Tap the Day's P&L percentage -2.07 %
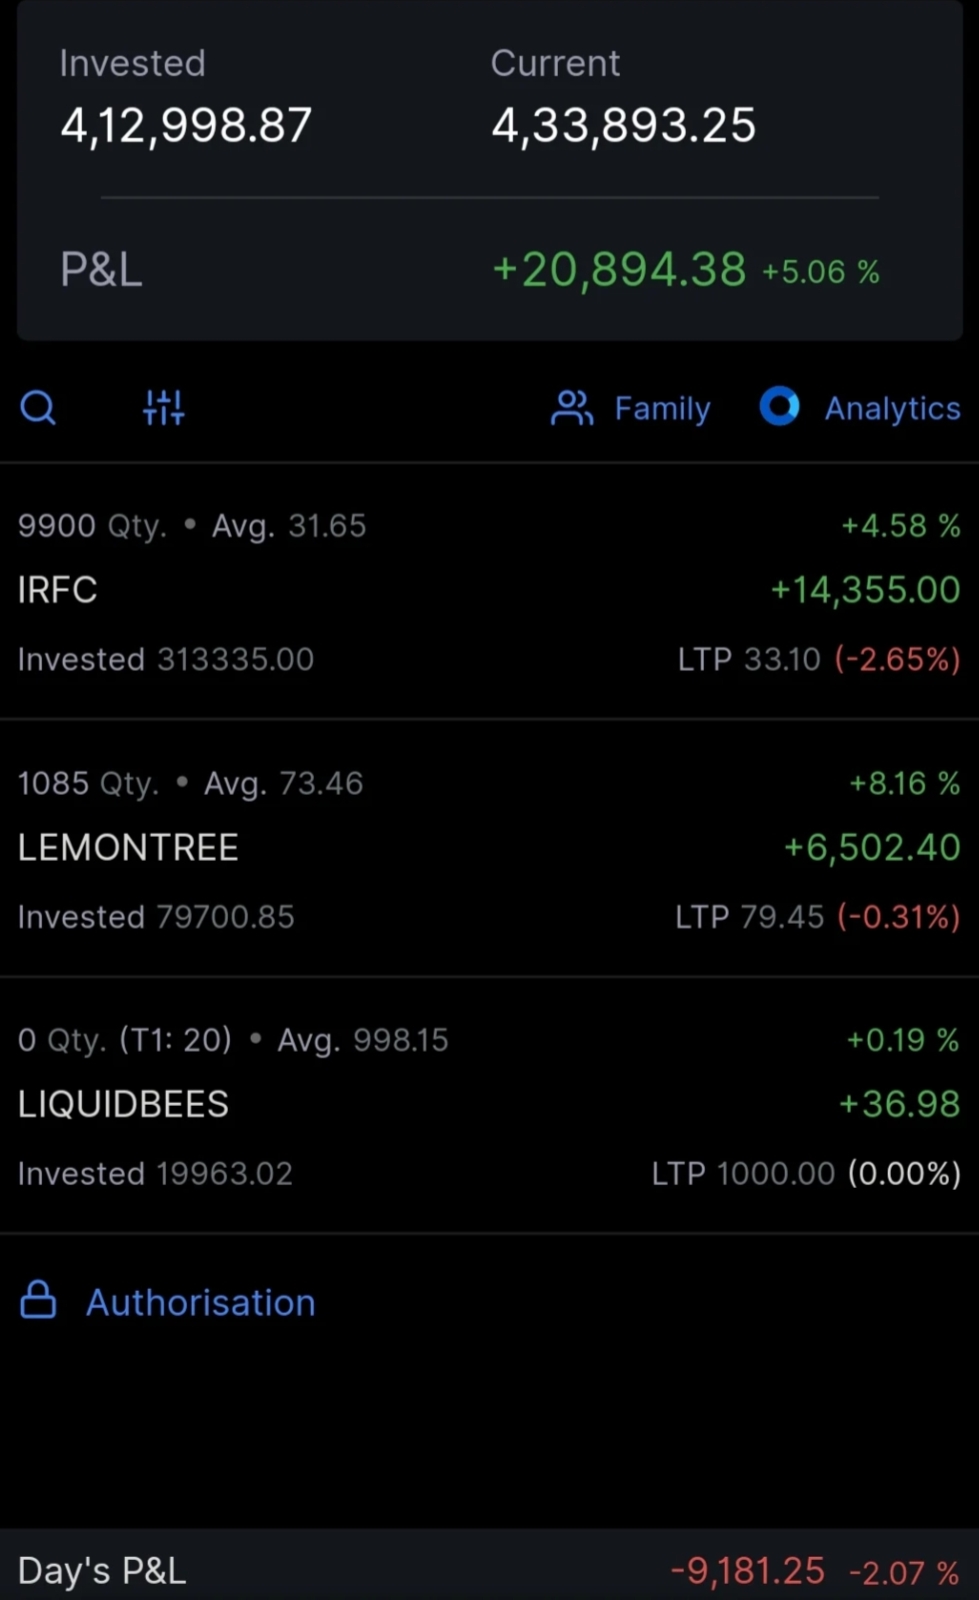This screenshot has width=979, height=1600. pyautogui.click(x=904, y=1573)
